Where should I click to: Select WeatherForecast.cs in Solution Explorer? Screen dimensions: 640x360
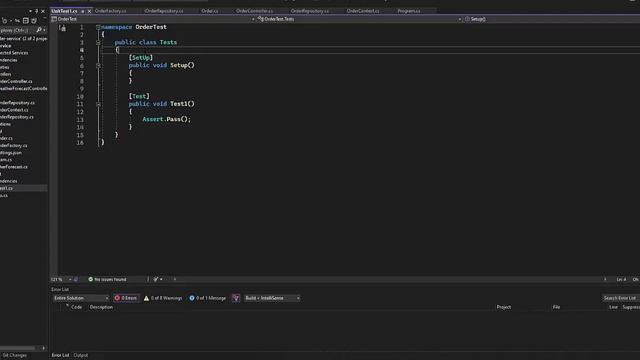pyautogui.click(x=14, y=167)
